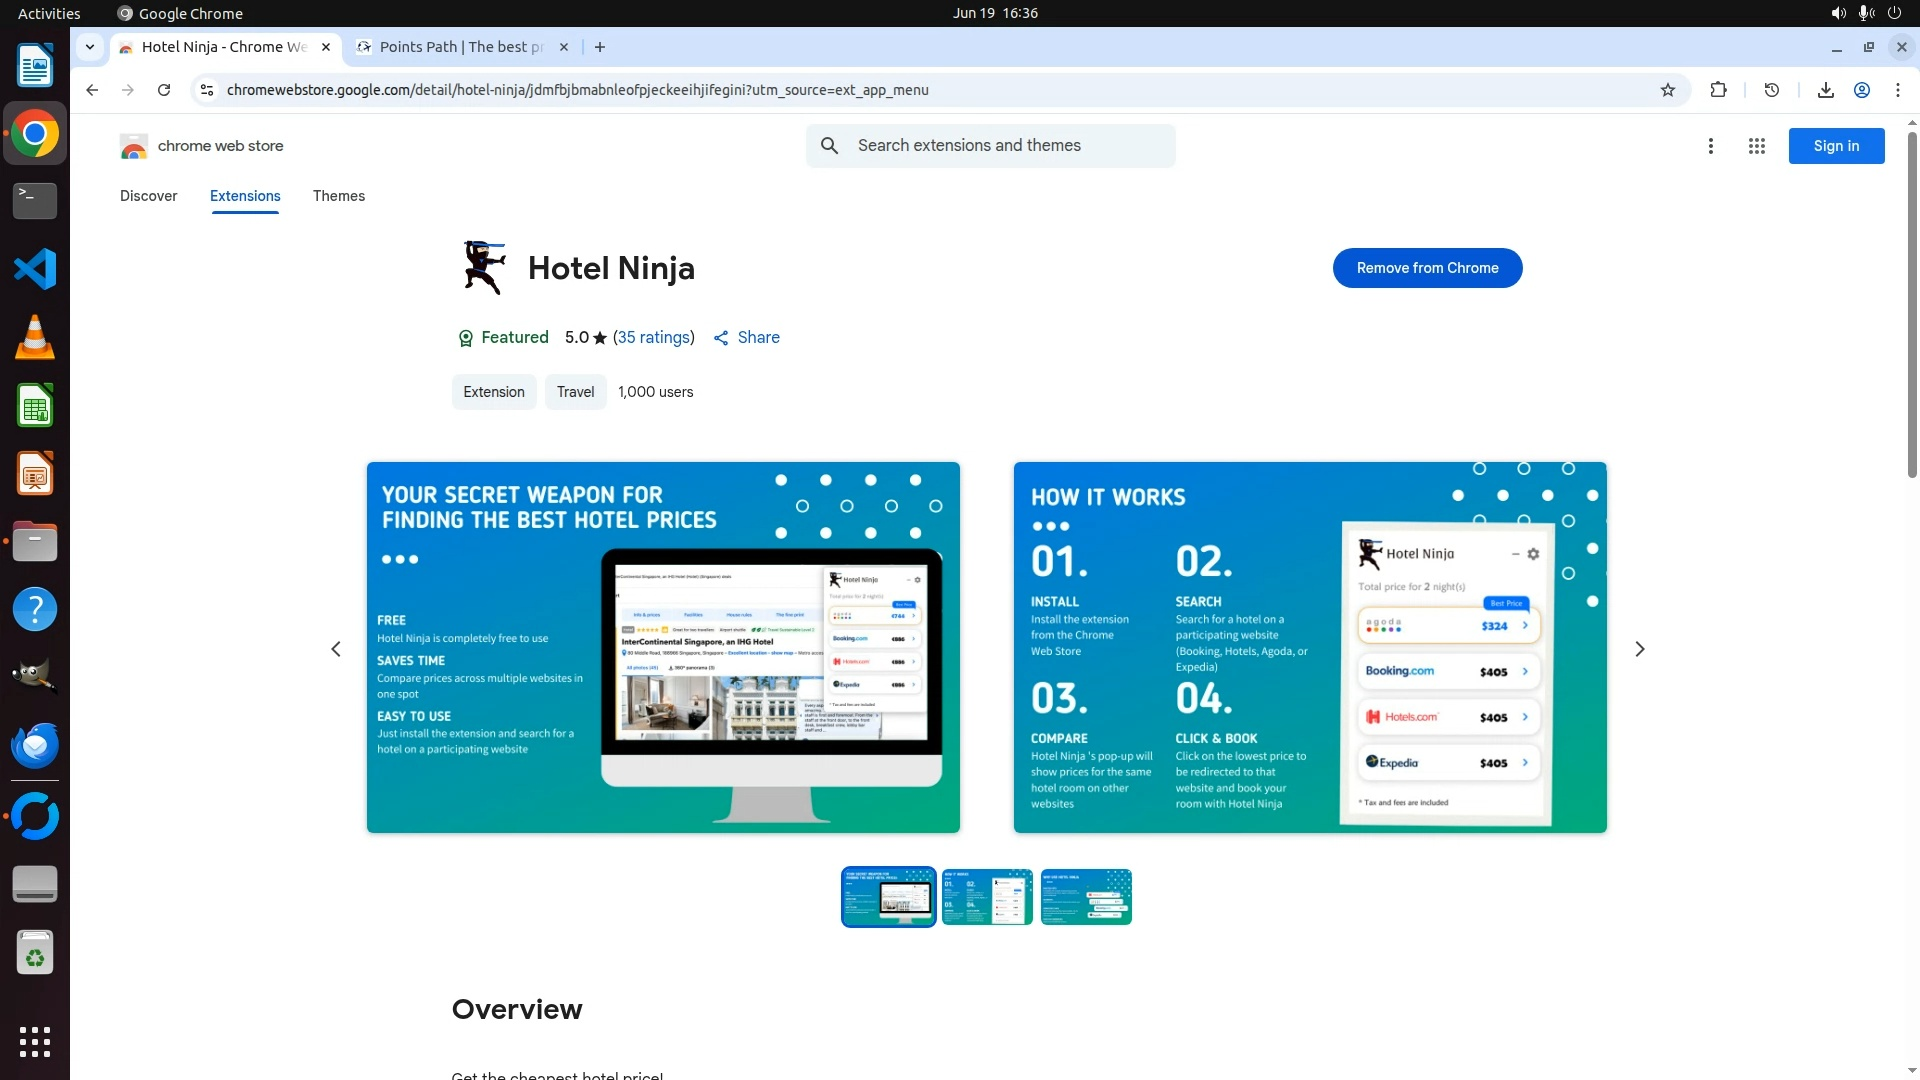Click the Google apps grid icon
Image resolution: width=1920 pixels, height=1080 pixels.
click(1756, 146)
